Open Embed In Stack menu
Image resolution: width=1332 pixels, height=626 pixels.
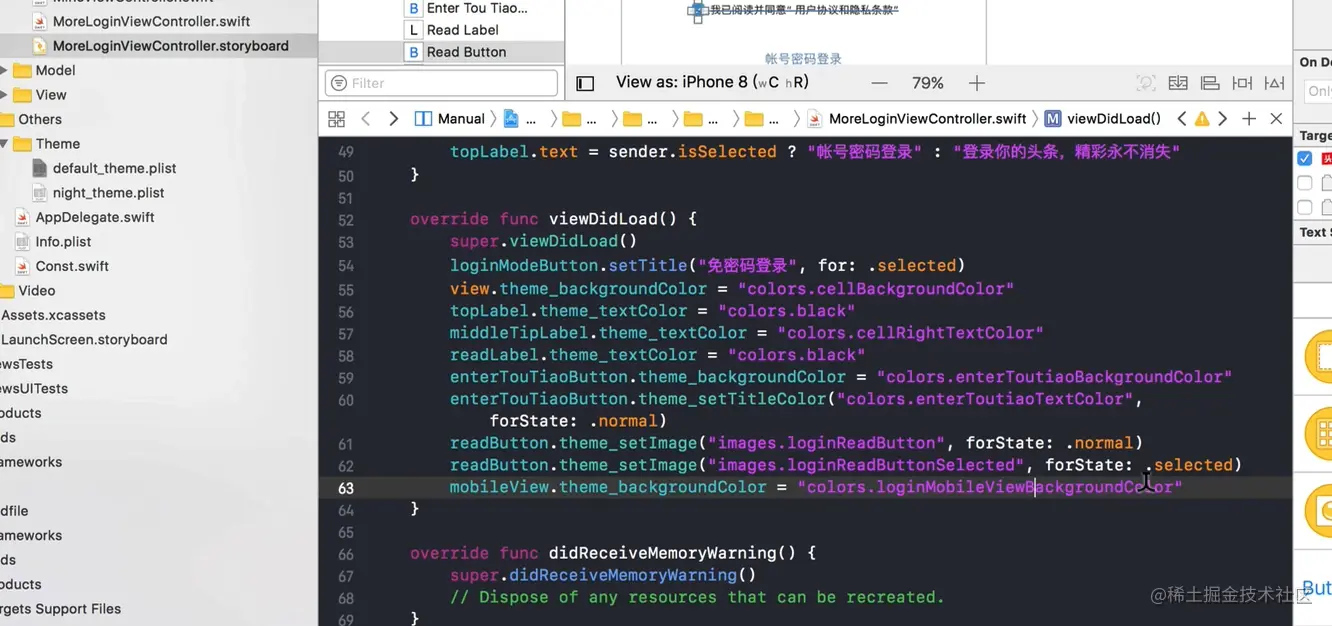1178,83
